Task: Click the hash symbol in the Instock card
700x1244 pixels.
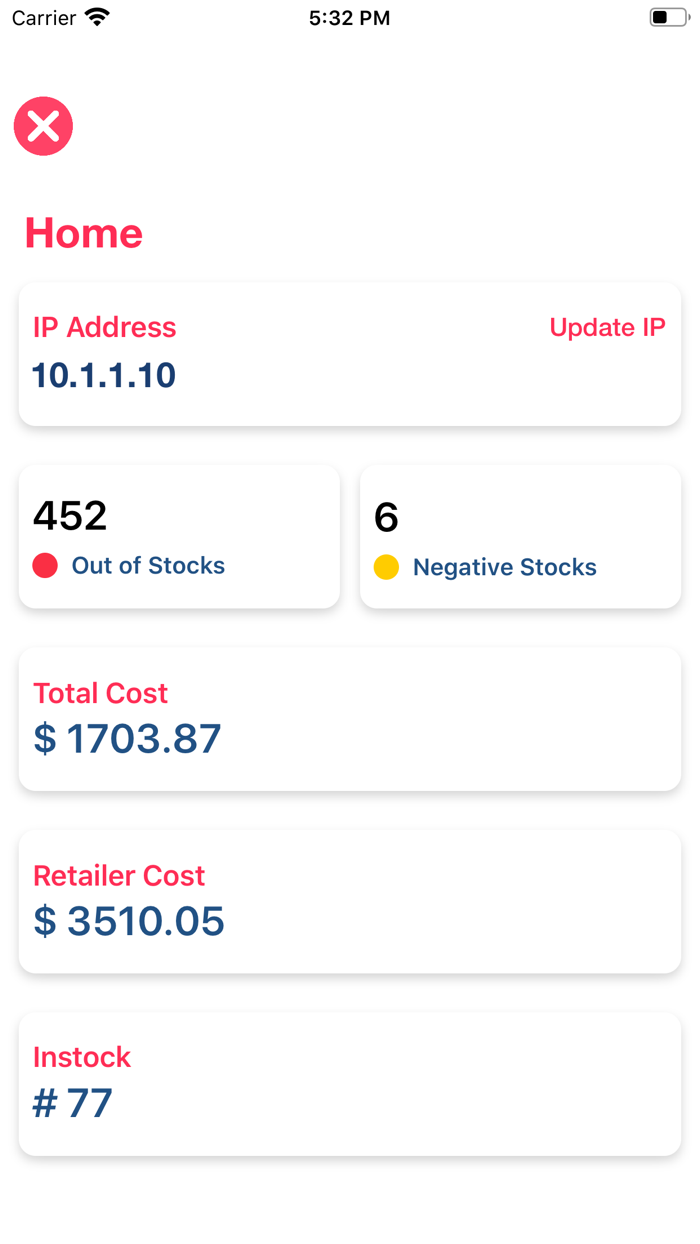Action: coord(42,1103)
